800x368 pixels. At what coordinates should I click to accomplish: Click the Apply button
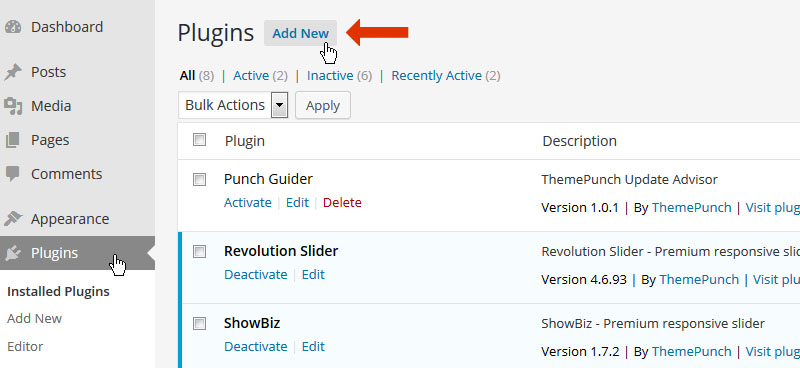(323, 106)
